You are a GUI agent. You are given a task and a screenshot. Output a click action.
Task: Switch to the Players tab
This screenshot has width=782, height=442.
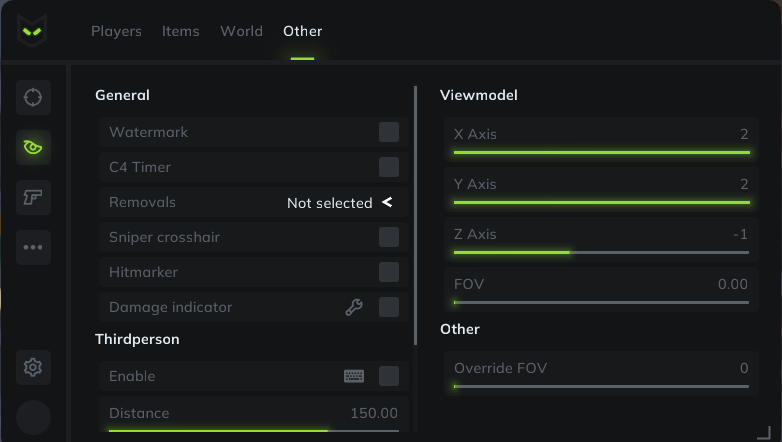tap(116, 31)
